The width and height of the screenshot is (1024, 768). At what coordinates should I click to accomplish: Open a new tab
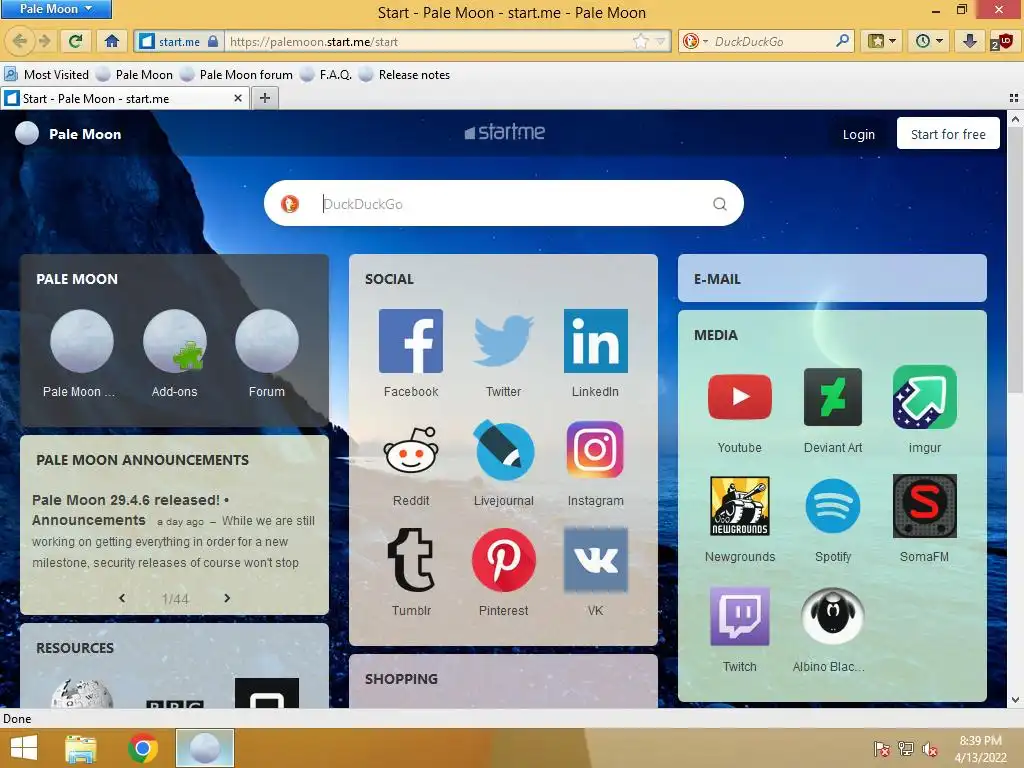264,98
